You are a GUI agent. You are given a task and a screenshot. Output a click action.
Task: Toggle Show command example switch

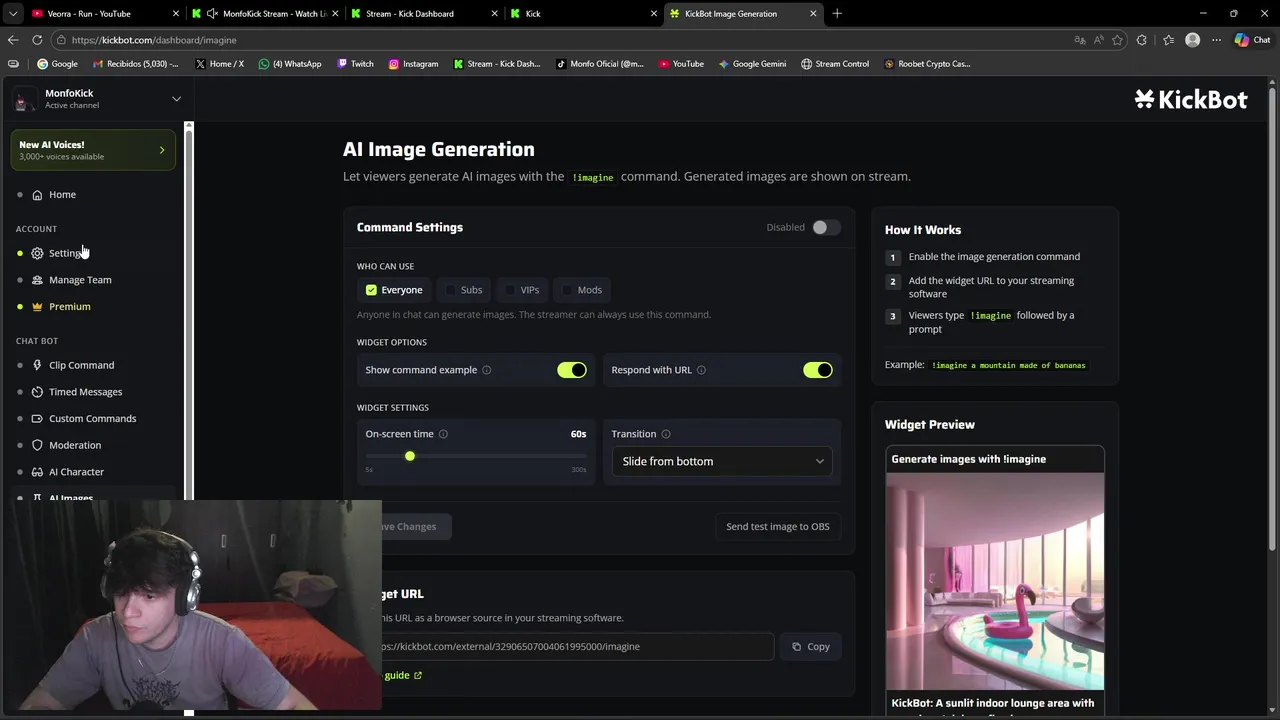tap(572, 370)
